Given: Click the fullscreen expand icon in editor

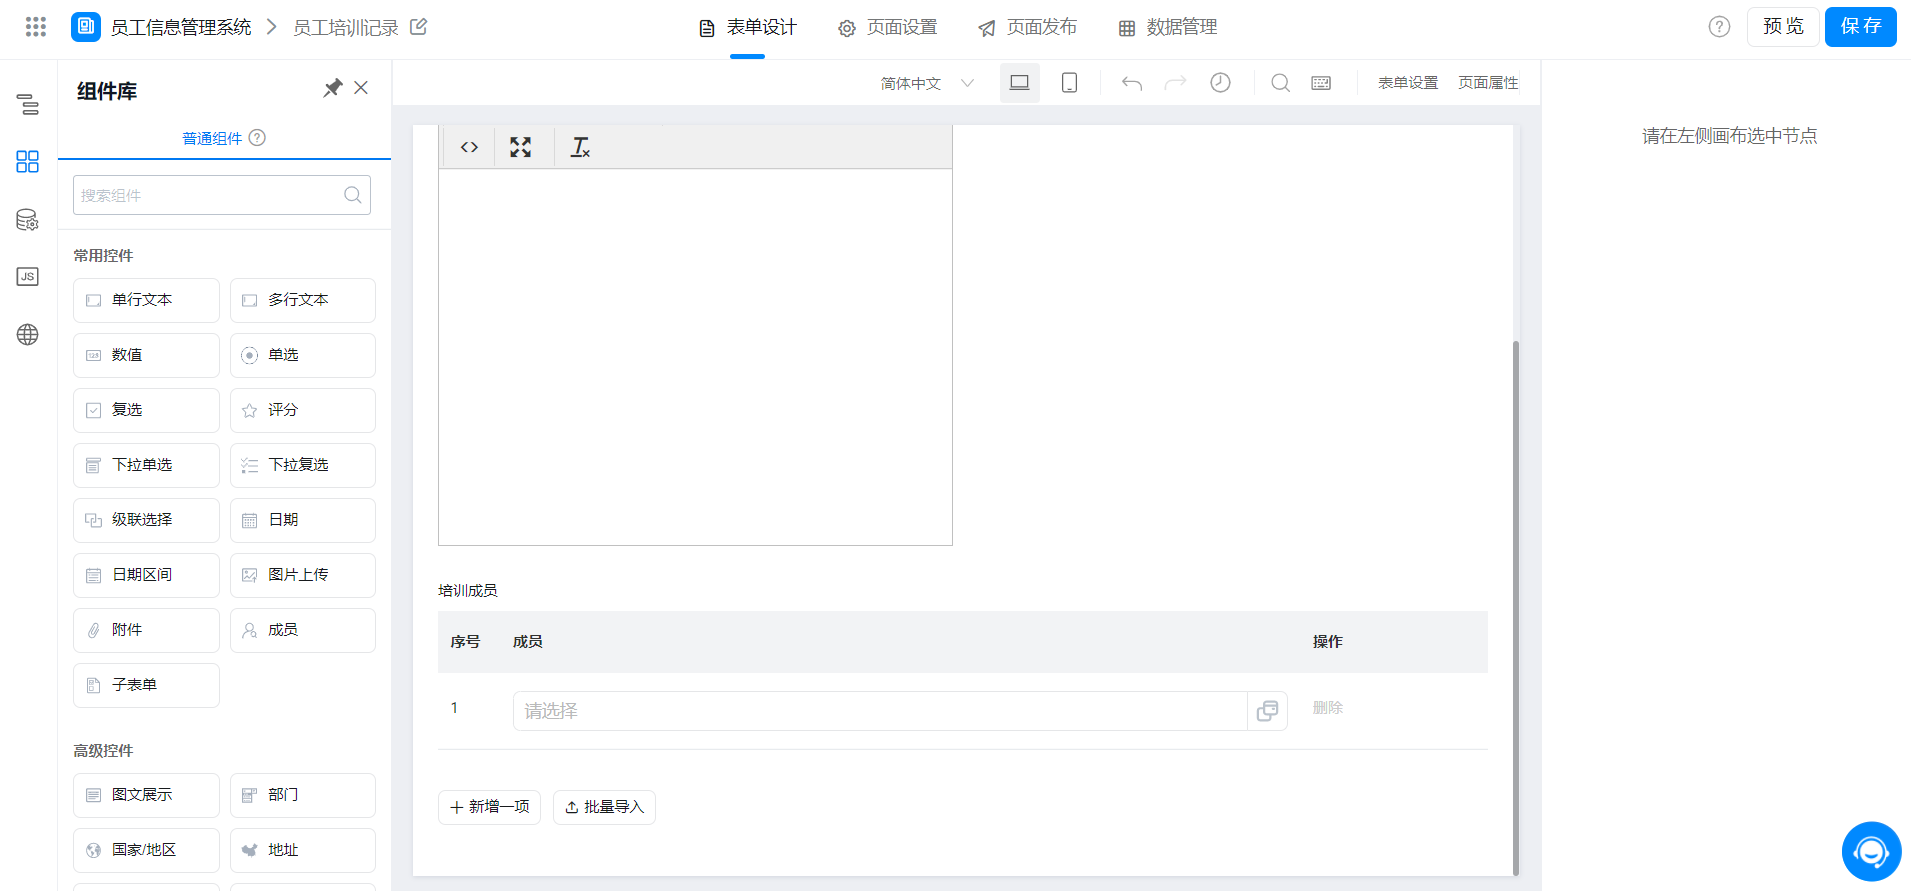Looking at the screenshot, I should click(x=520, y=148).
